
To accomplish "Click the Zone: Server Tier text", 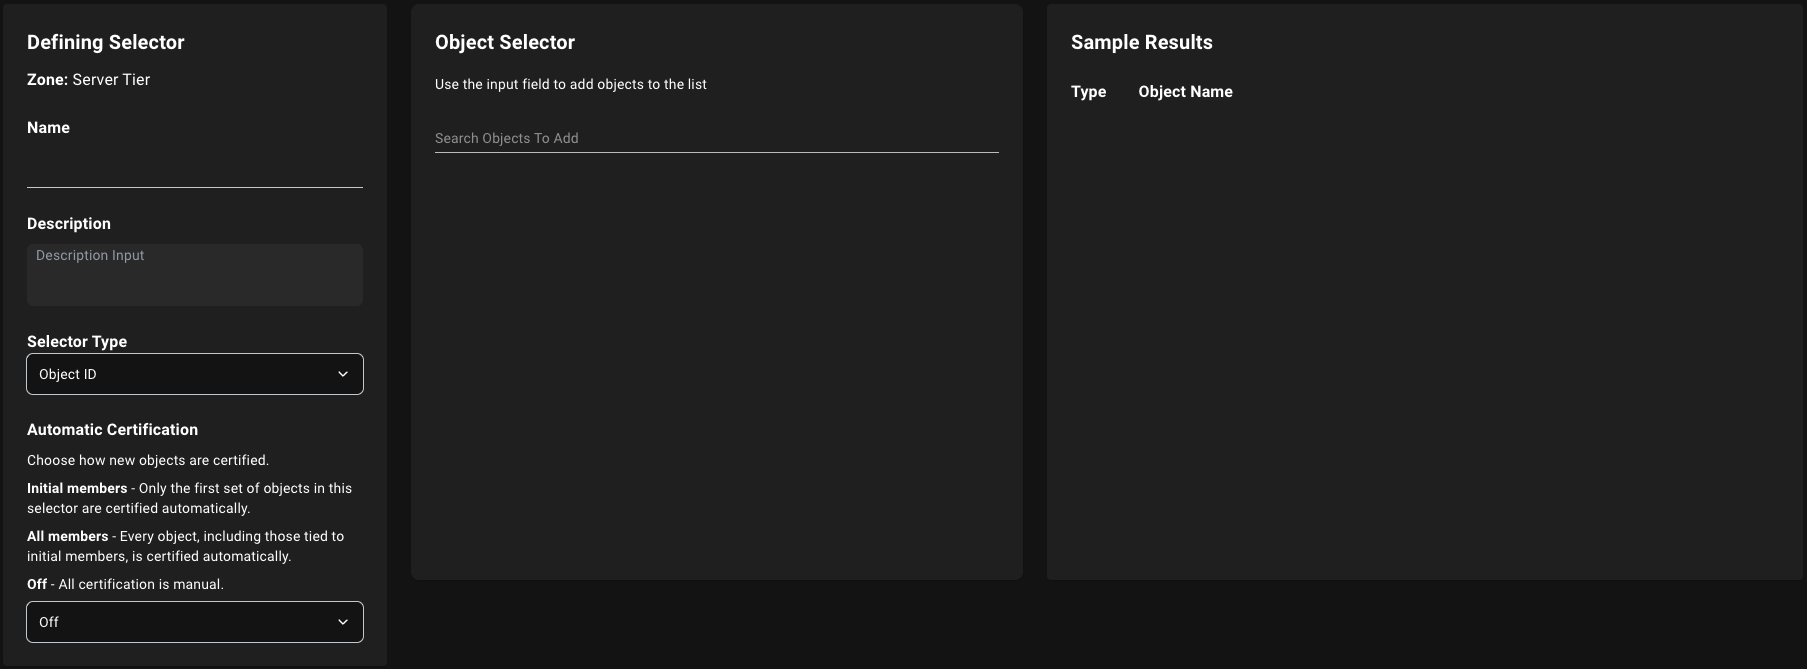I will (x=88, y=80).
